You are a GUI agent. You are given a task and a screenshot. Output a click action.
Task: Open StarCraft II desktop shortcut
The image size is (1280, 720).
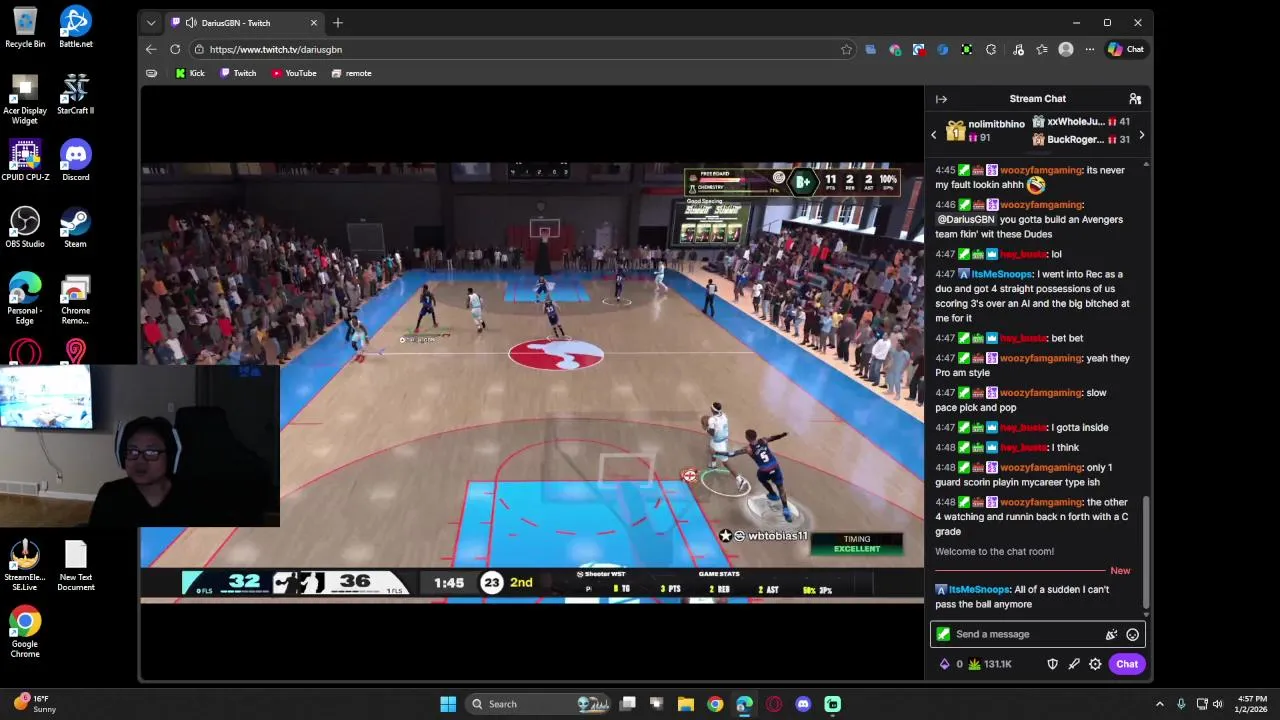coord(75,93)
